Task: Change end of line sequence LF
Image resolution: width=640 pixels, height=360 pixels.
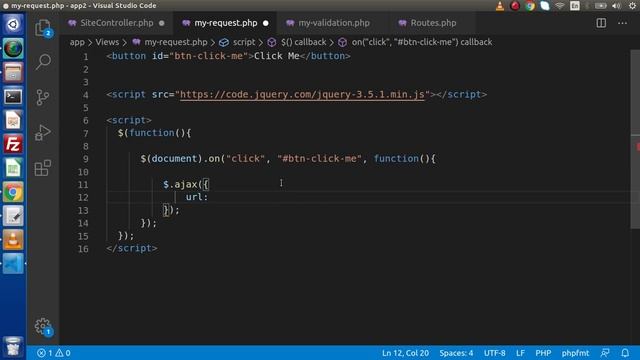Action: [520, 353]
